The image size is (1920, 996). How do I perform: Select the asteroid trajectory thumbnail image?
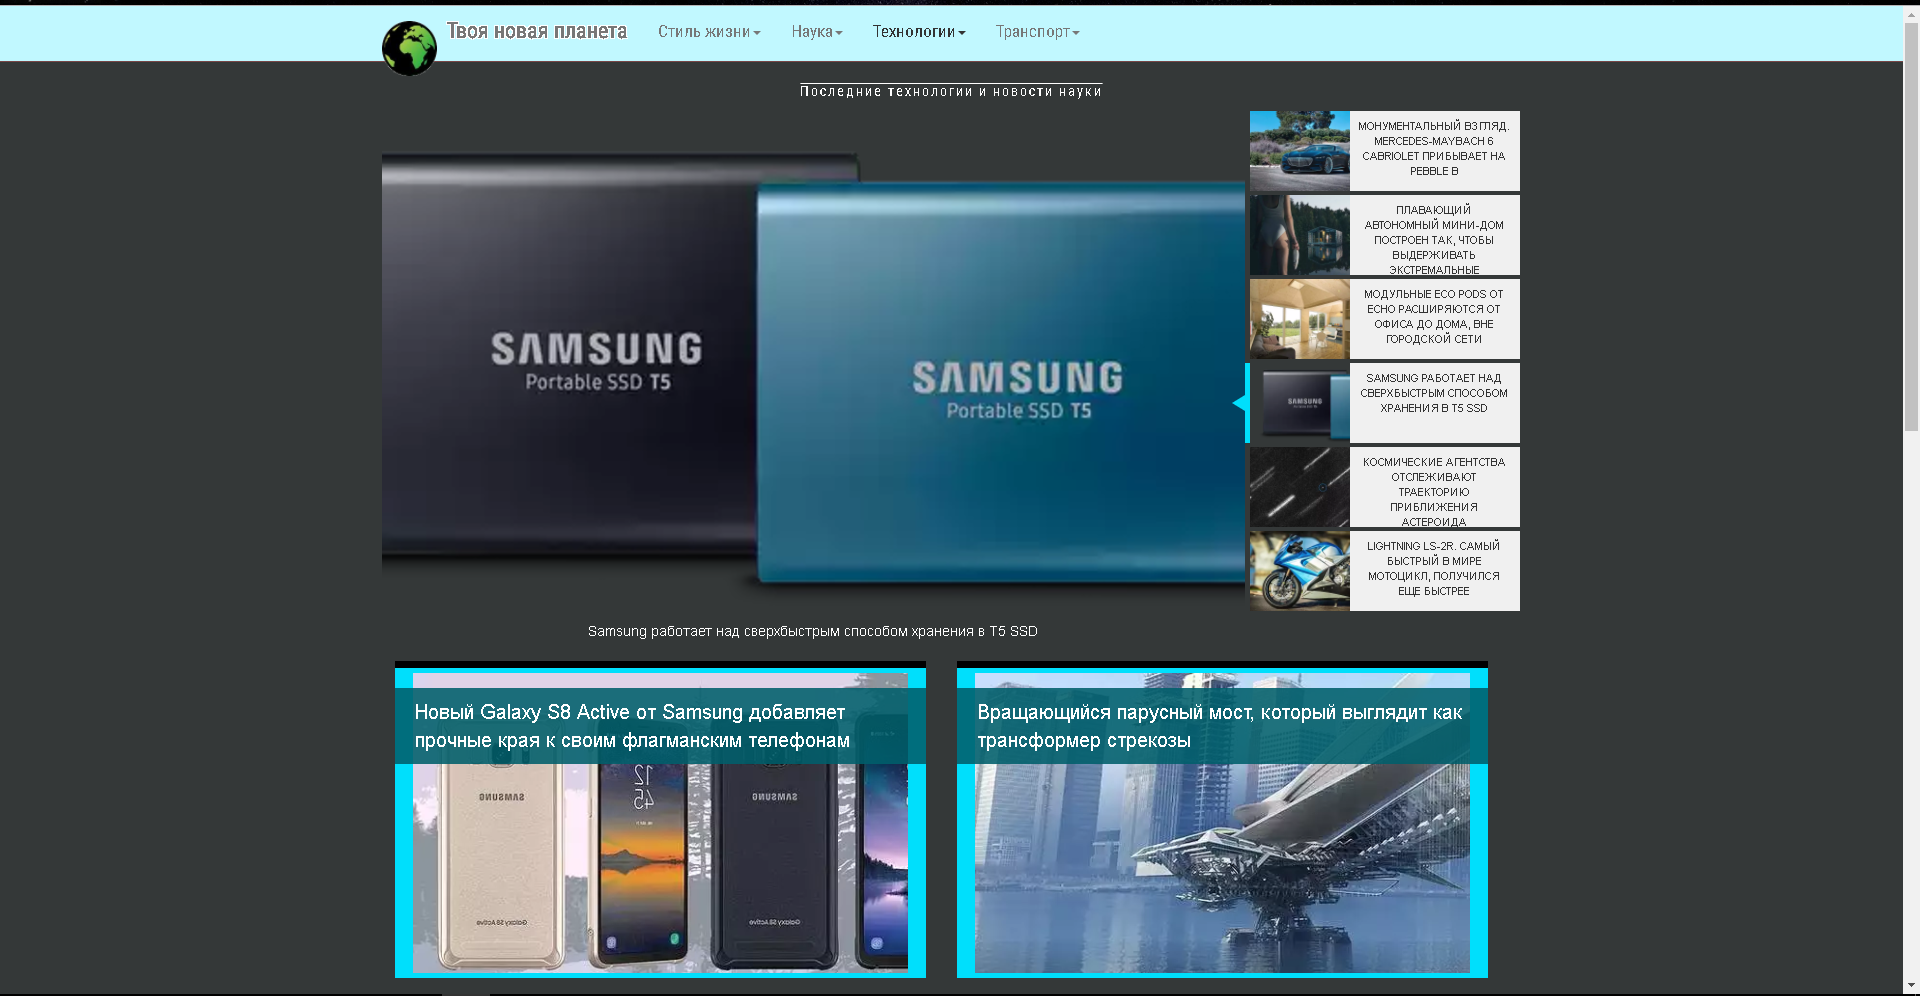[x=1299, y=487]
